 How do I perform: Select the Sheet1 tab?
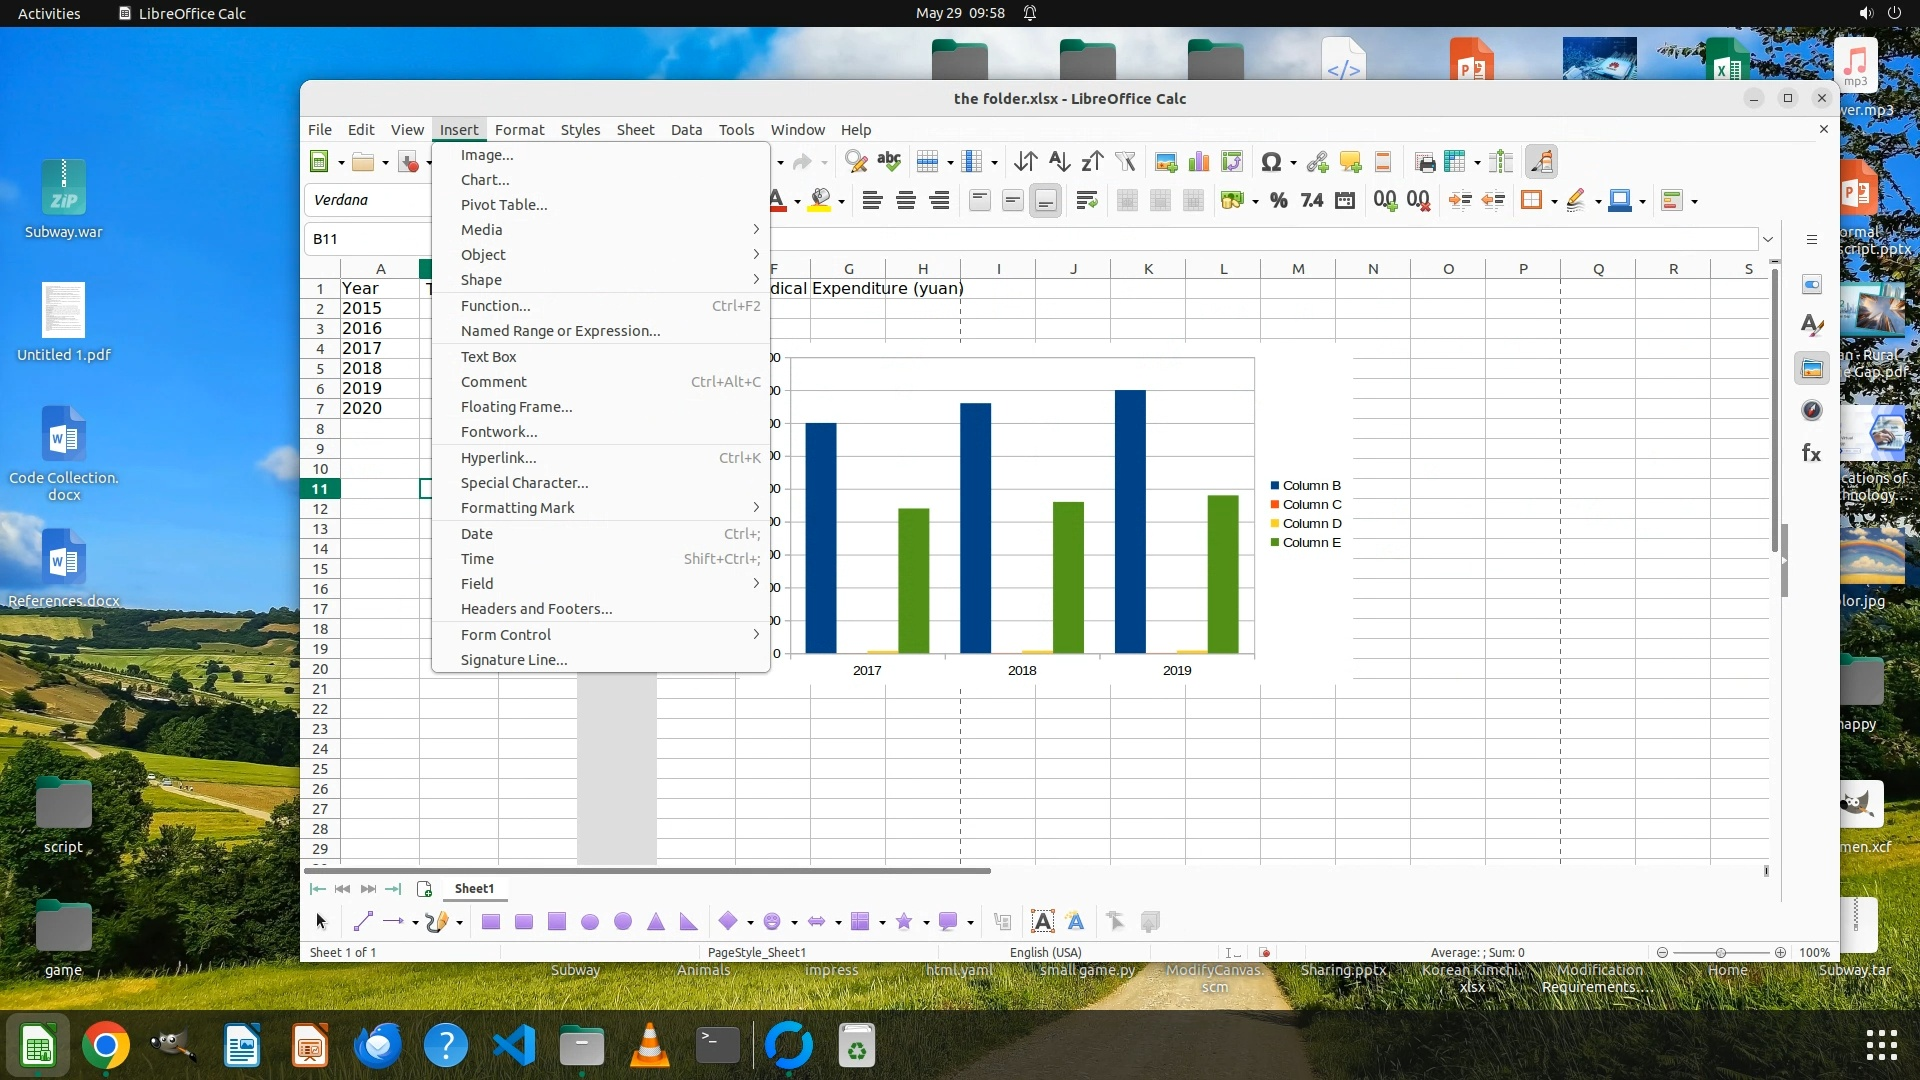point(474,889)
